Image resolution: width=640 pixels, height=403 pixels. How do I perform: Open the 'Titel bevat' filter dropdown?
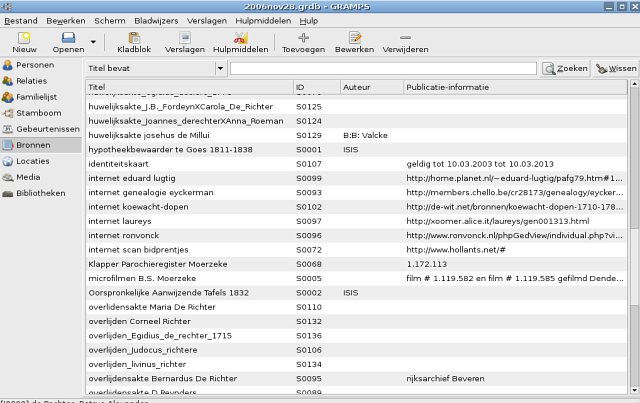[155, 69]
